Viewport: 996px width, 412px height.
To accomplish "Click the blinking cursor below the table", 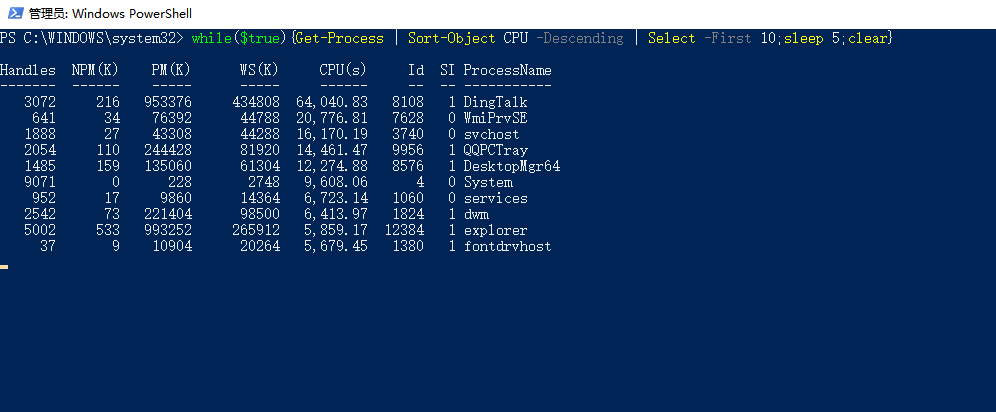I will click(4, 267).
